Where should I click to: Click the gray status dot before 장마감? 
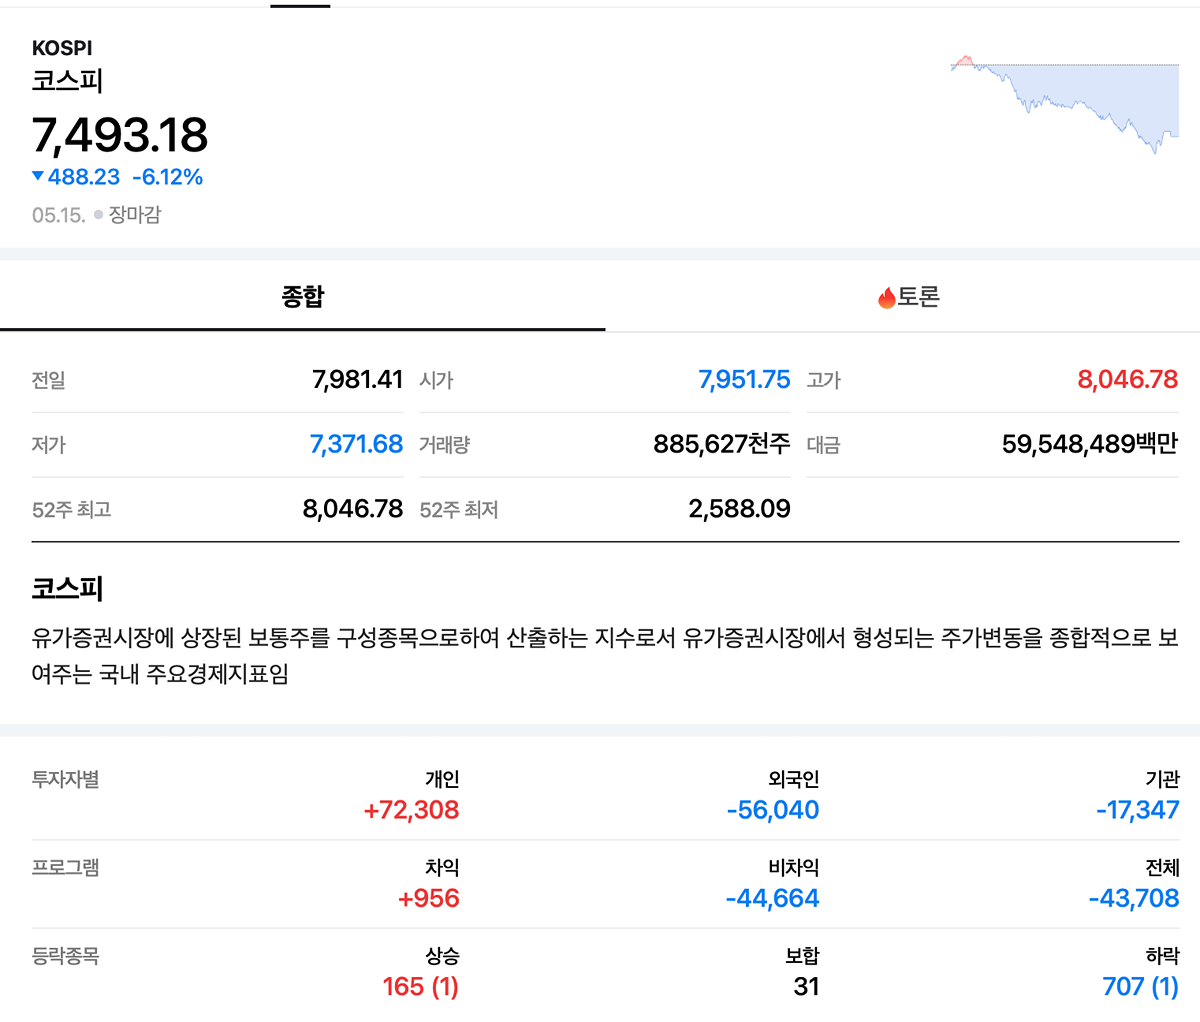click(x=98, y=215)
